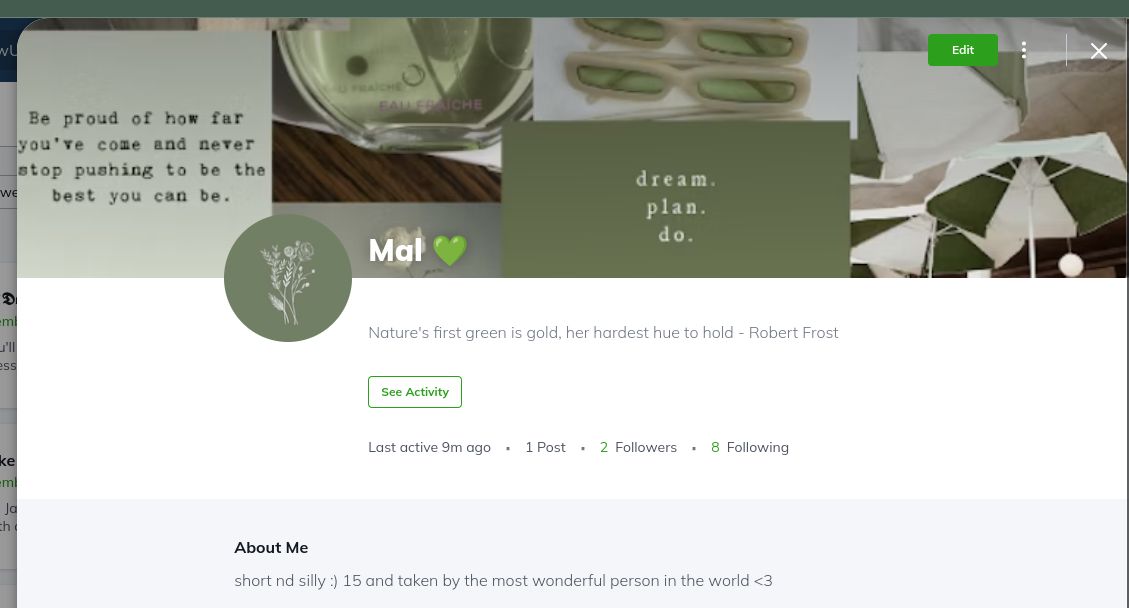Open the 2 Followers list

click(x=638, y=447)
